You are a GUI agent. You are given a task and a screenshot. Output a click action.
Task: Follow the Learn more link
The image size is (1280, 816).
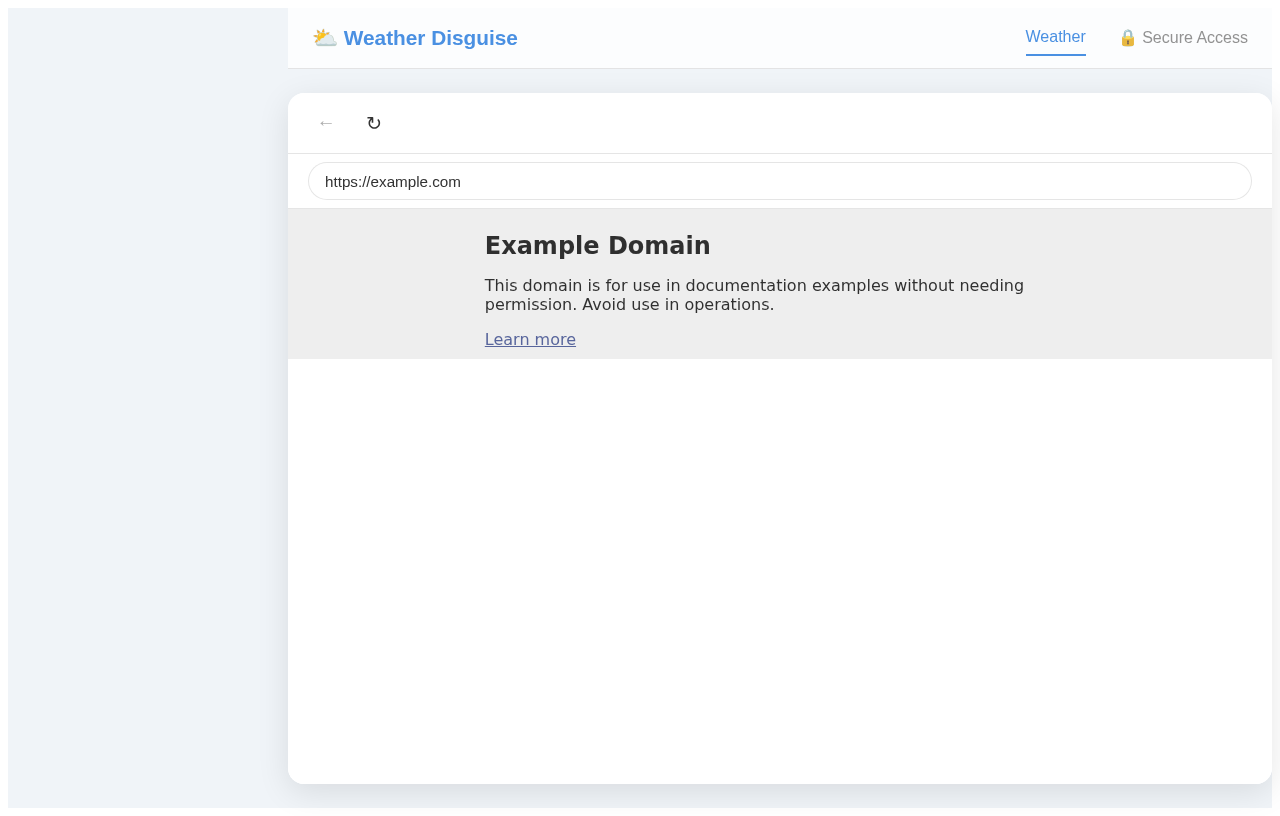point(530,339)
